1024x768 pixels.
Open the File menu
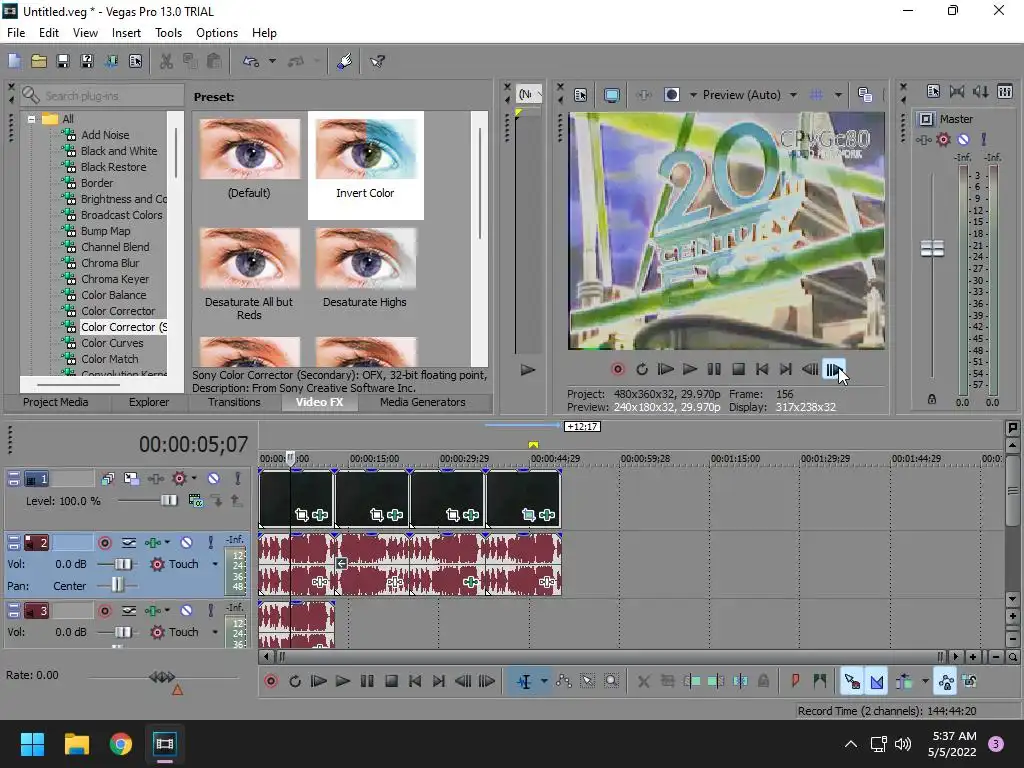(16, 33)
